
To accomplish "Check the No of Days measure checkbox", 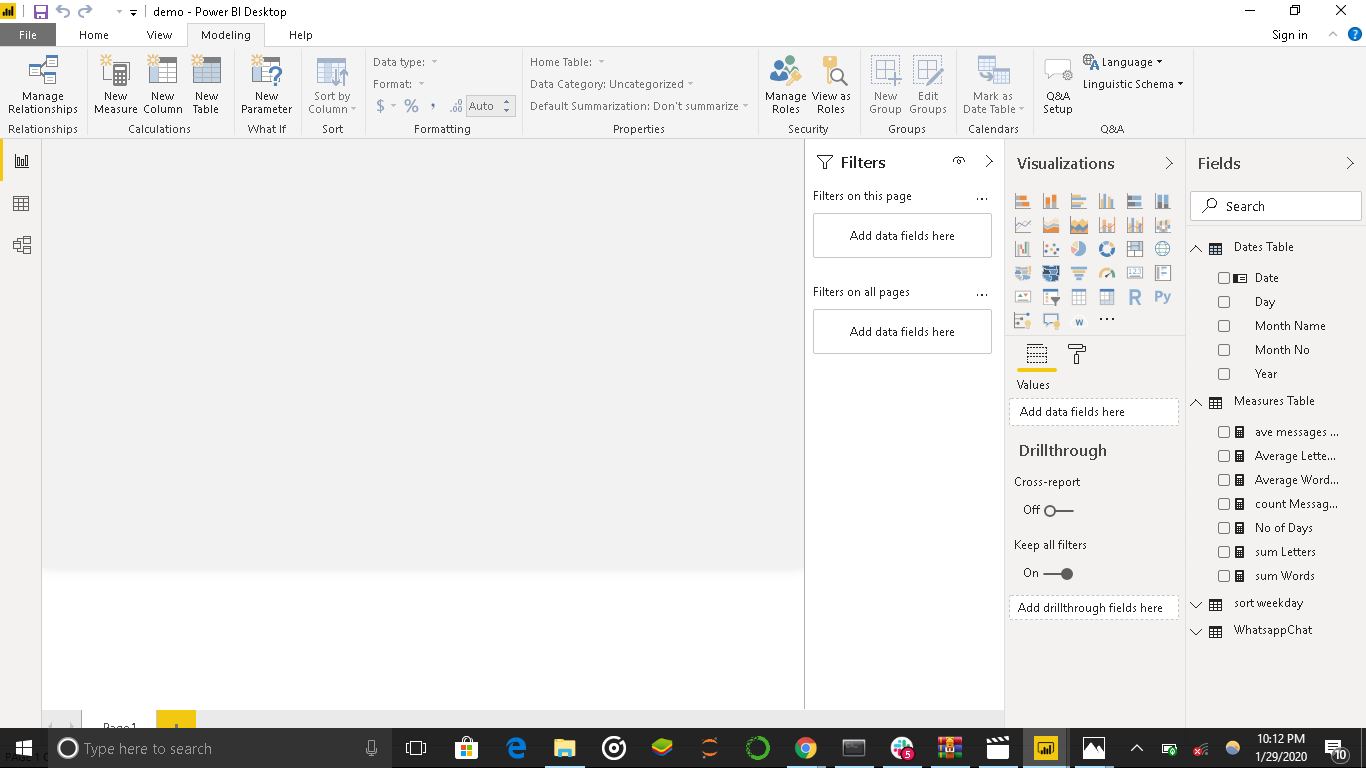I will coord(1224,528).
